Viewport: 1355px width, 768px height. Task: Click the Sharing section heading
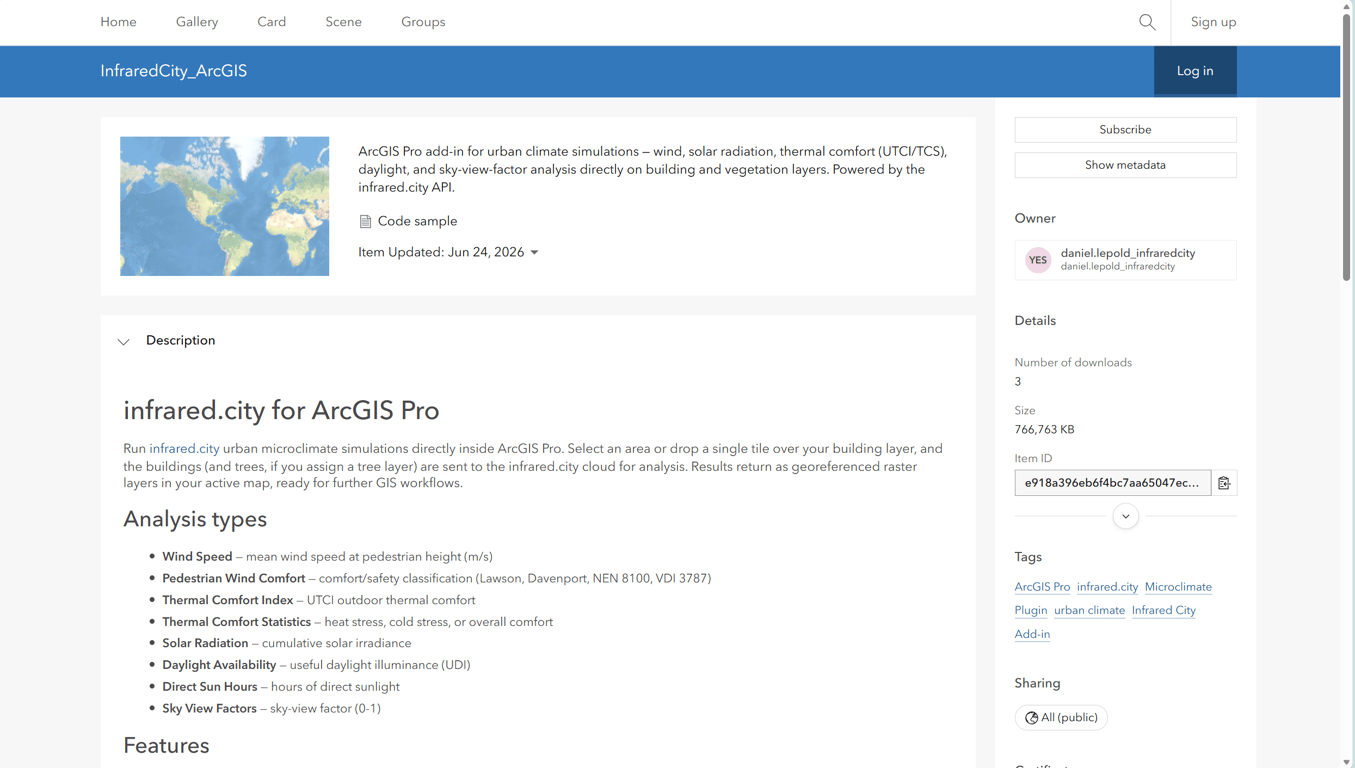coord(1037,684)
